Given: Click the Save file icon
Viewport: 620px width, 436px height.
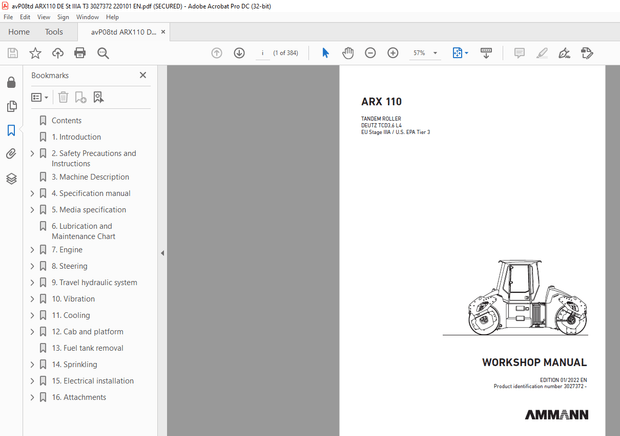Looking at the screenshot, I should (x=13, y=53).
